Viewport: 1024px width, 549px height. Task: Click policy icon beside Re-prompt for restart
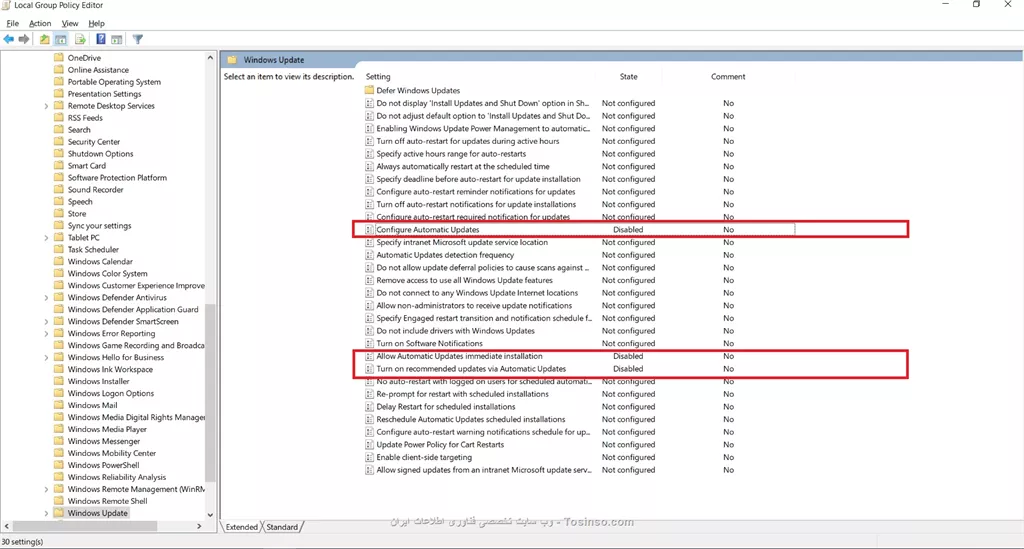click(369, 394)
